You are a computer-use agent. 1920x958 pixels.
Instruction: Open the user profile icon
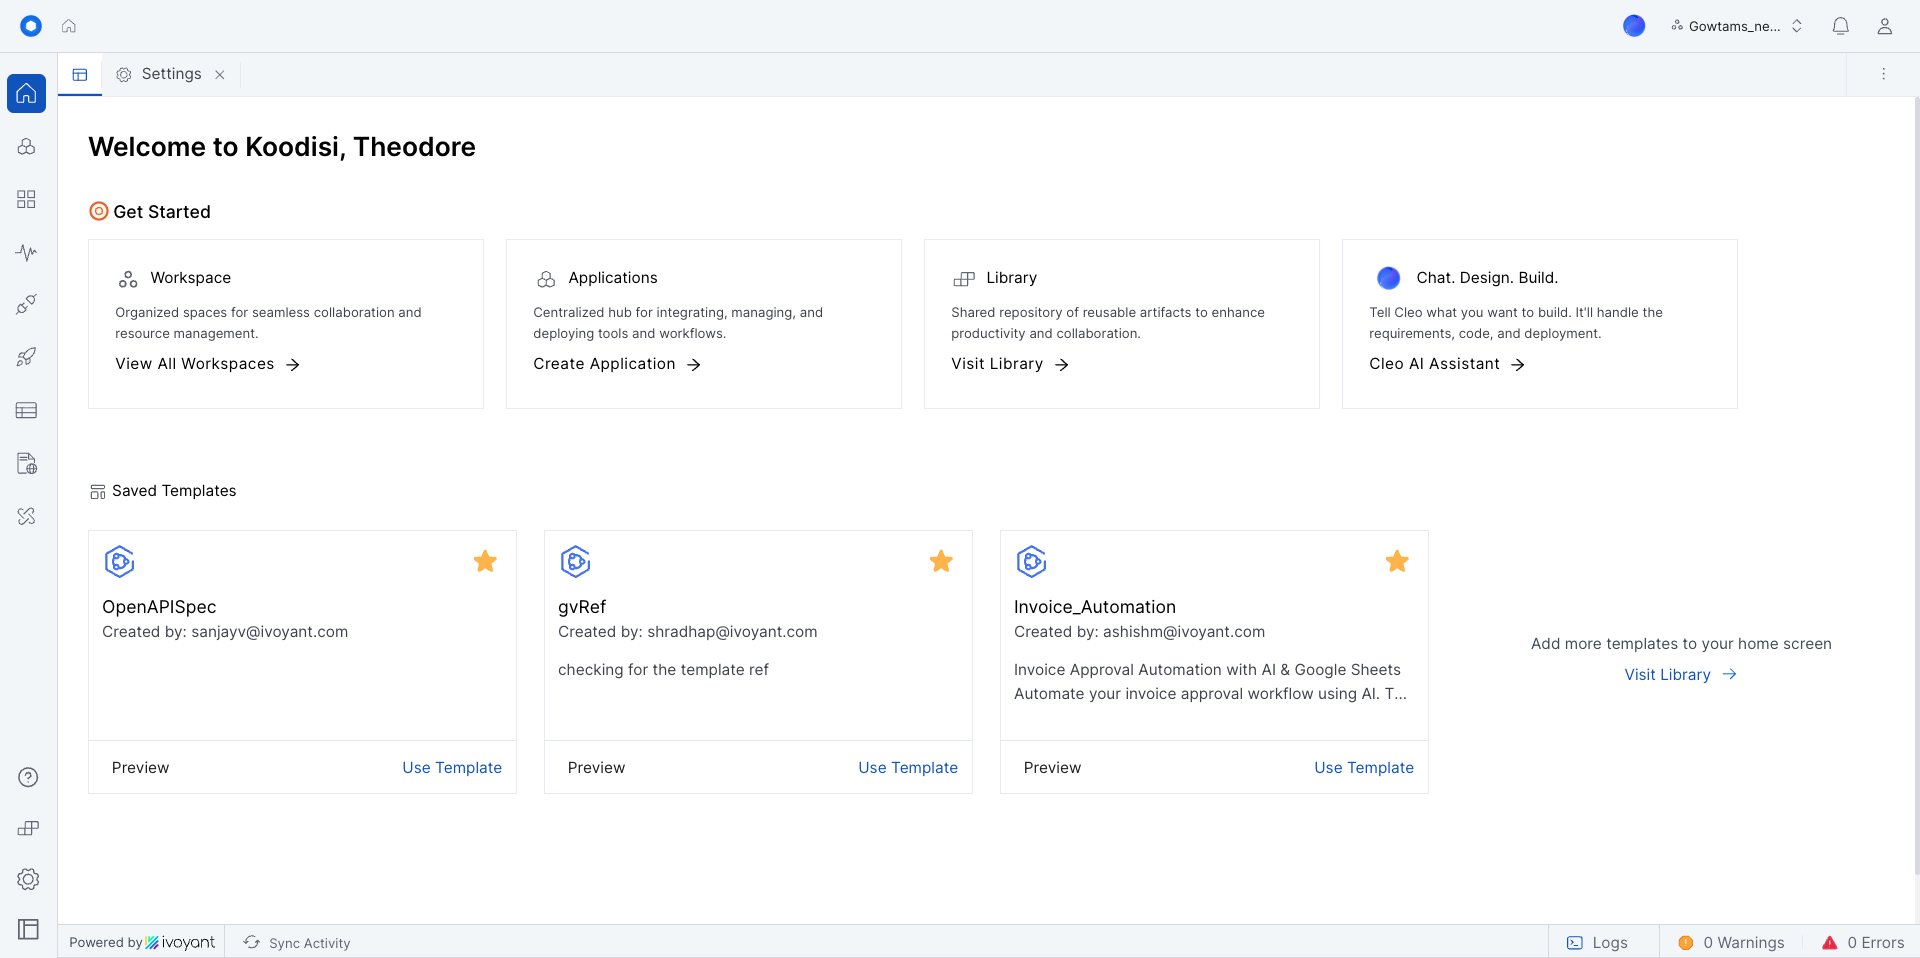coord(1884,26)
